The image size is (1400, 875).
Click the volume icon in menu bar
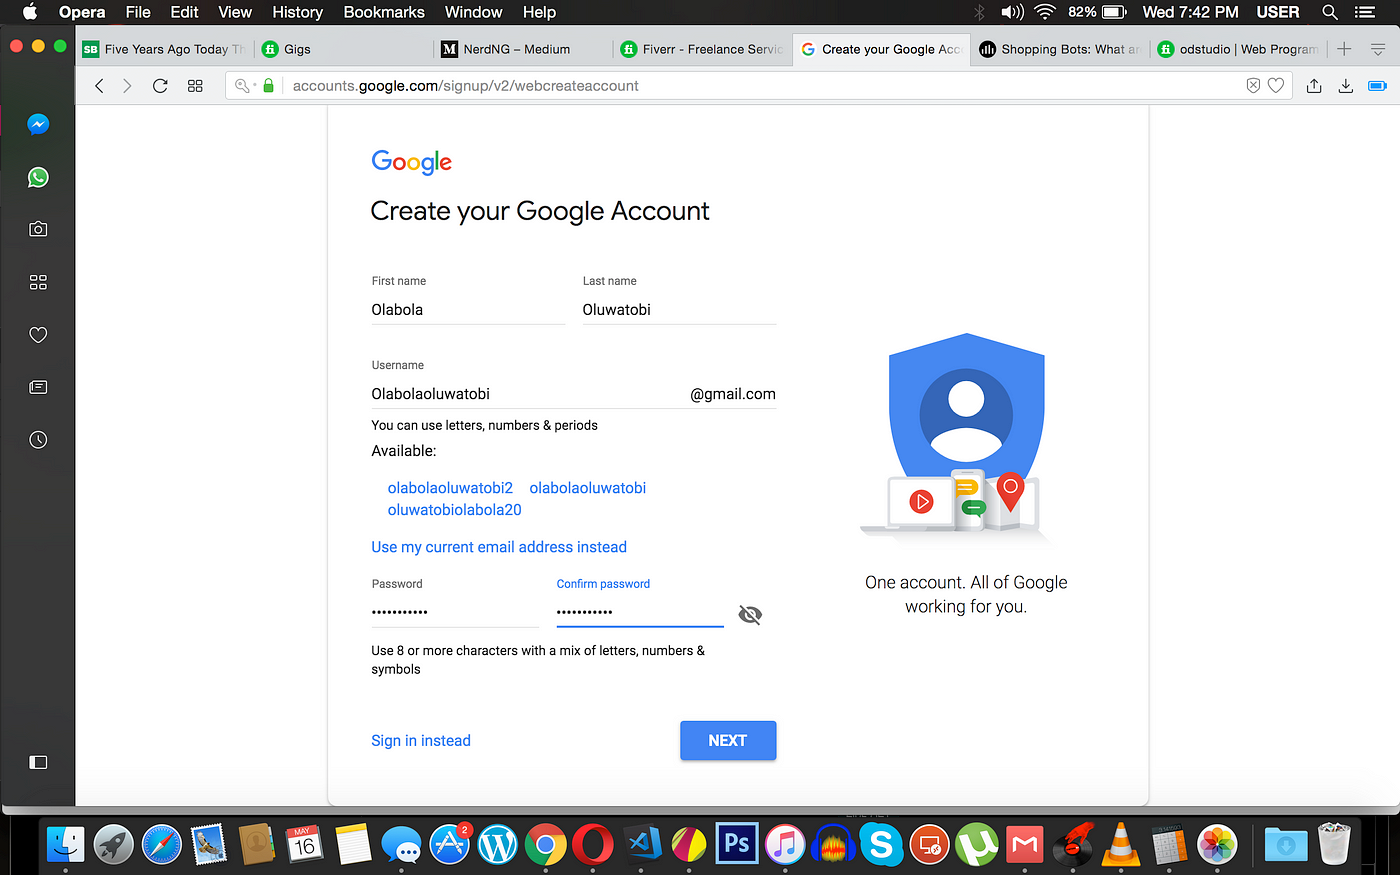point(1012,12)
